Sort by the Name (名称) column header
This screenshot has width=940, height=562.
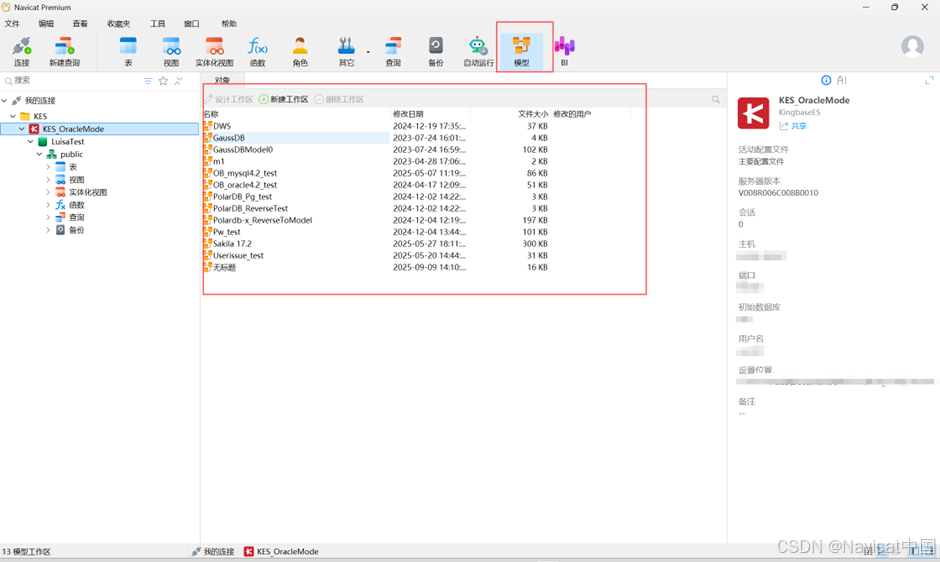pos(296,114)
